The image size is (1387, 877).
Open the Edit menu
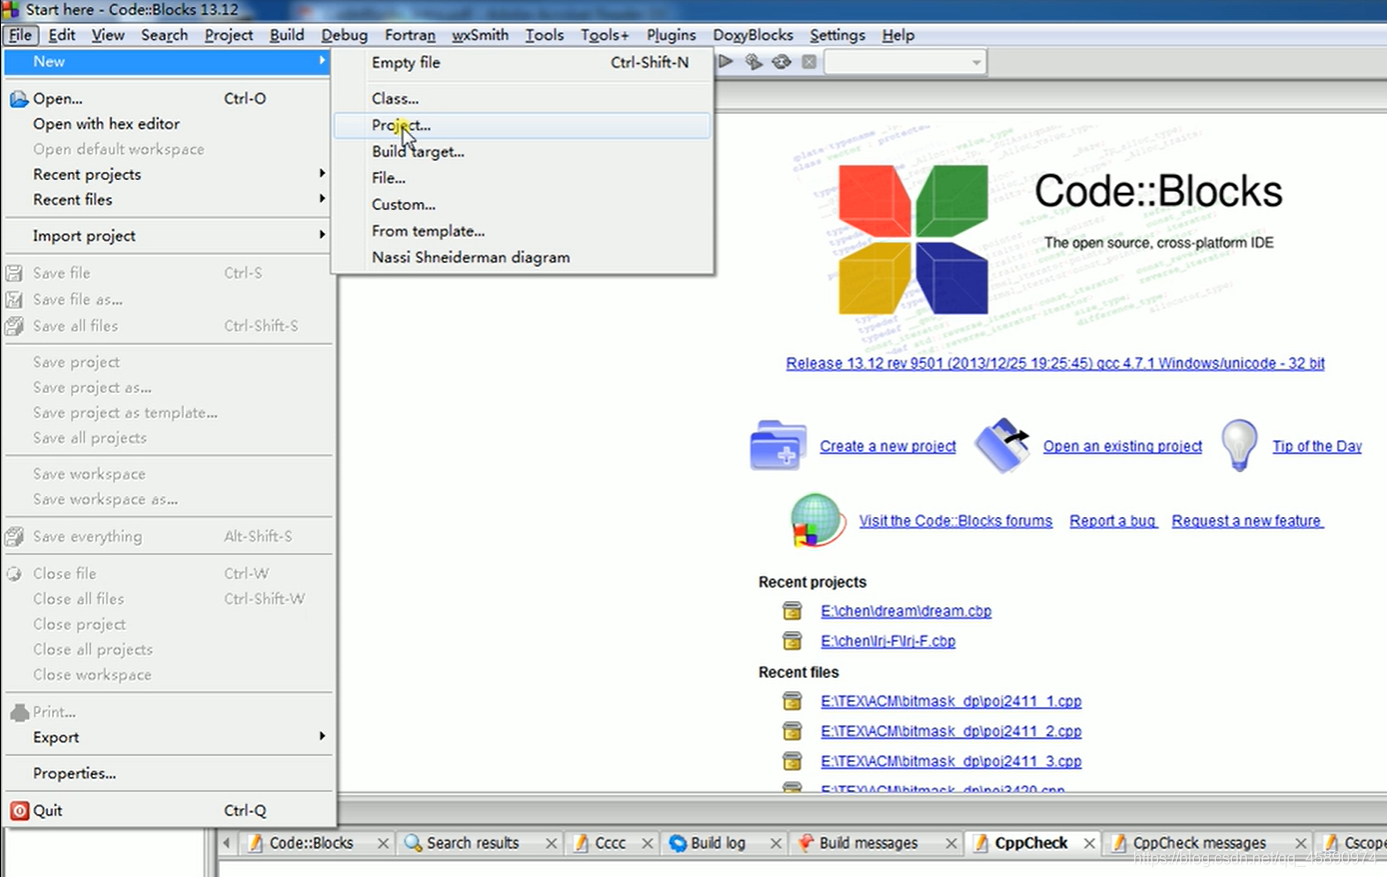[62, 35]
